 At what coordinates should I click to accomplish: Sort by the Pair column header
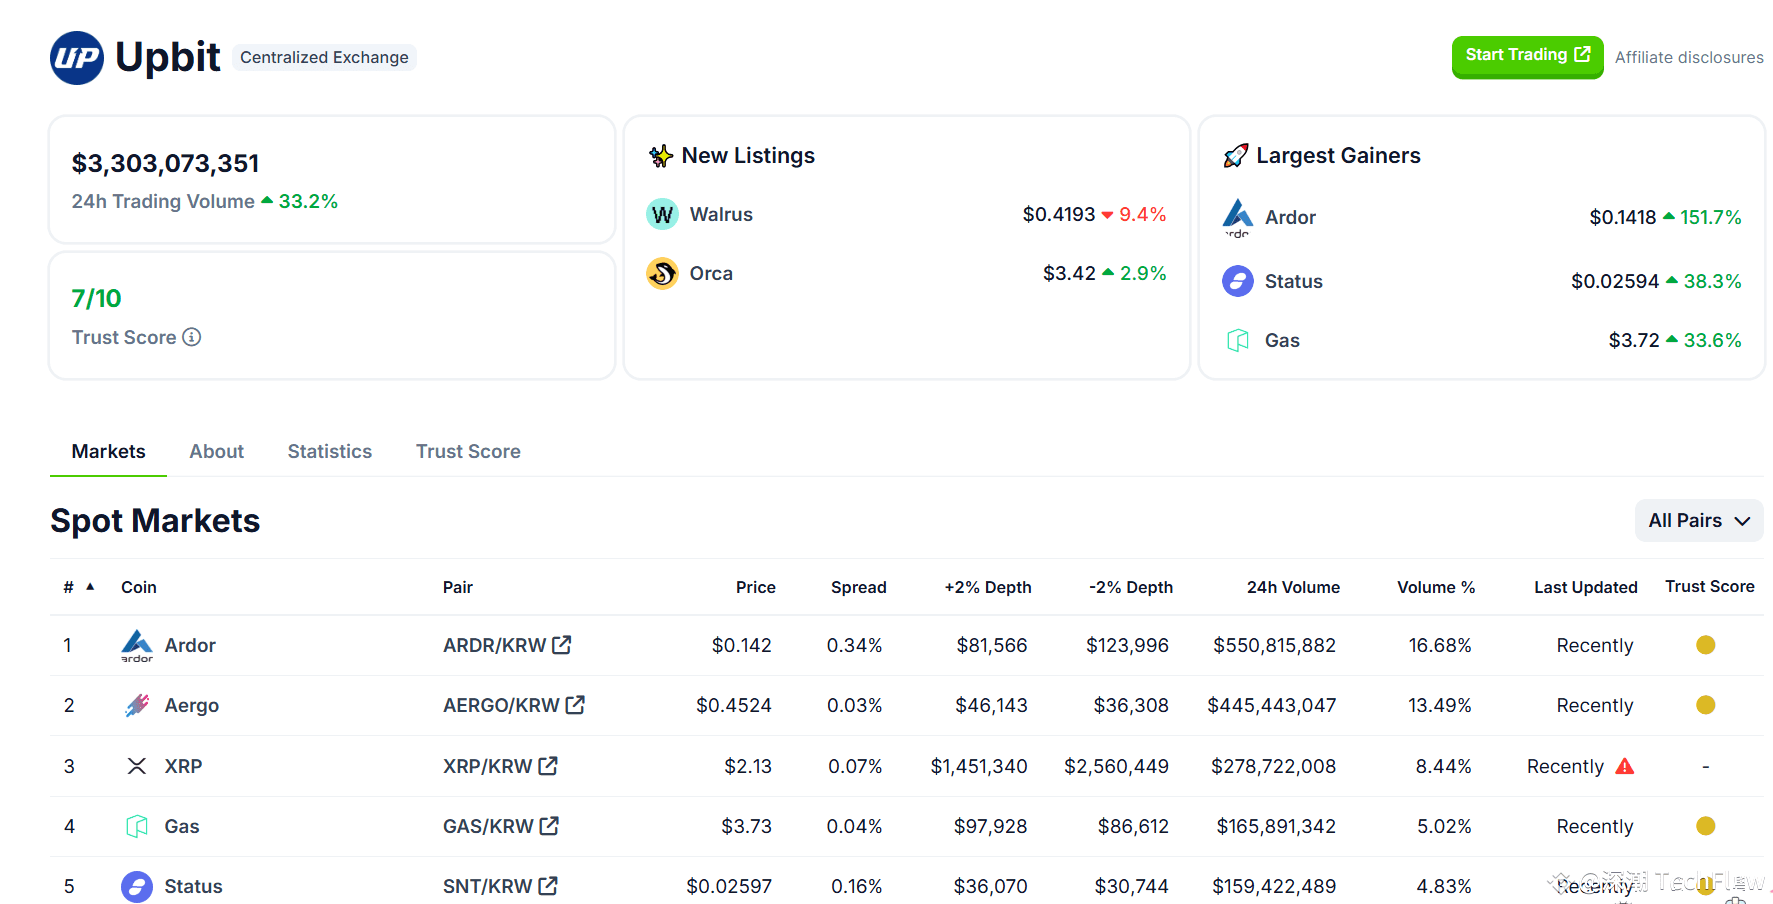458,587
